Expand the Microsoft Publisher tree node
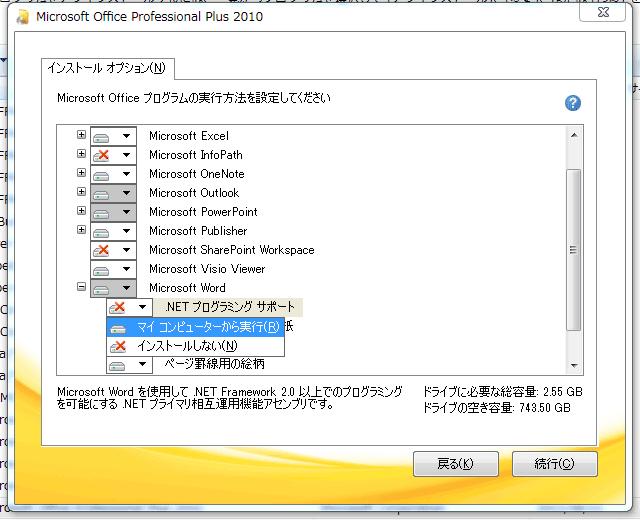Viewport: 640px width, 520px height. point(81,230)
